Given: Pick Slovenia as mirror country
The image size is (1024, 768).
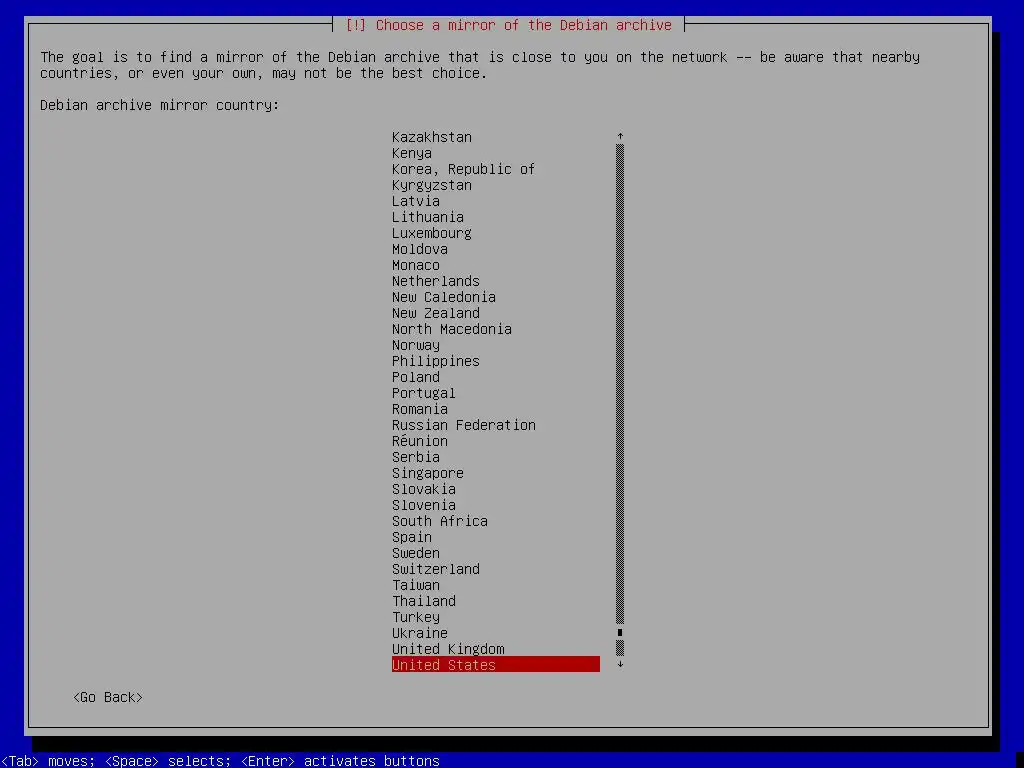Looking at the screenshot, I should click(x=423, y=505).
